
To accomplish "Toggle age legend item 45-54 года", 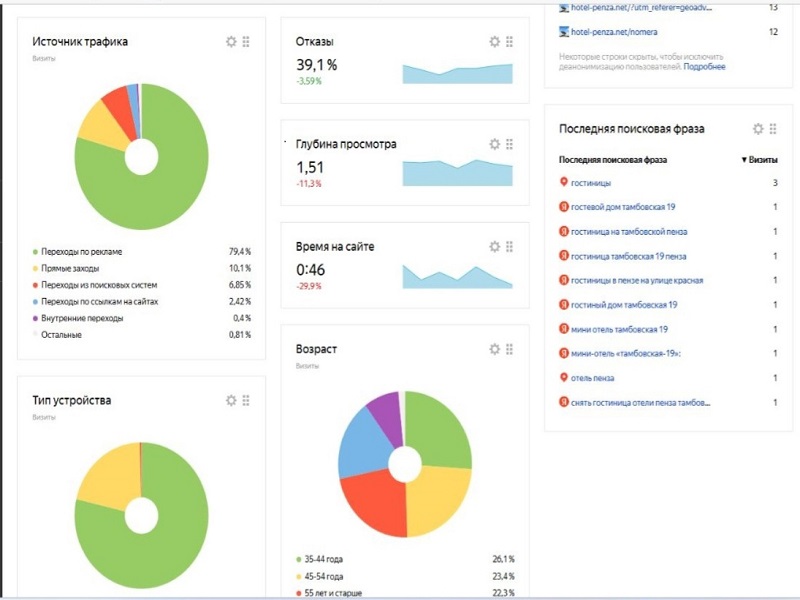I will tap(319, 576).
